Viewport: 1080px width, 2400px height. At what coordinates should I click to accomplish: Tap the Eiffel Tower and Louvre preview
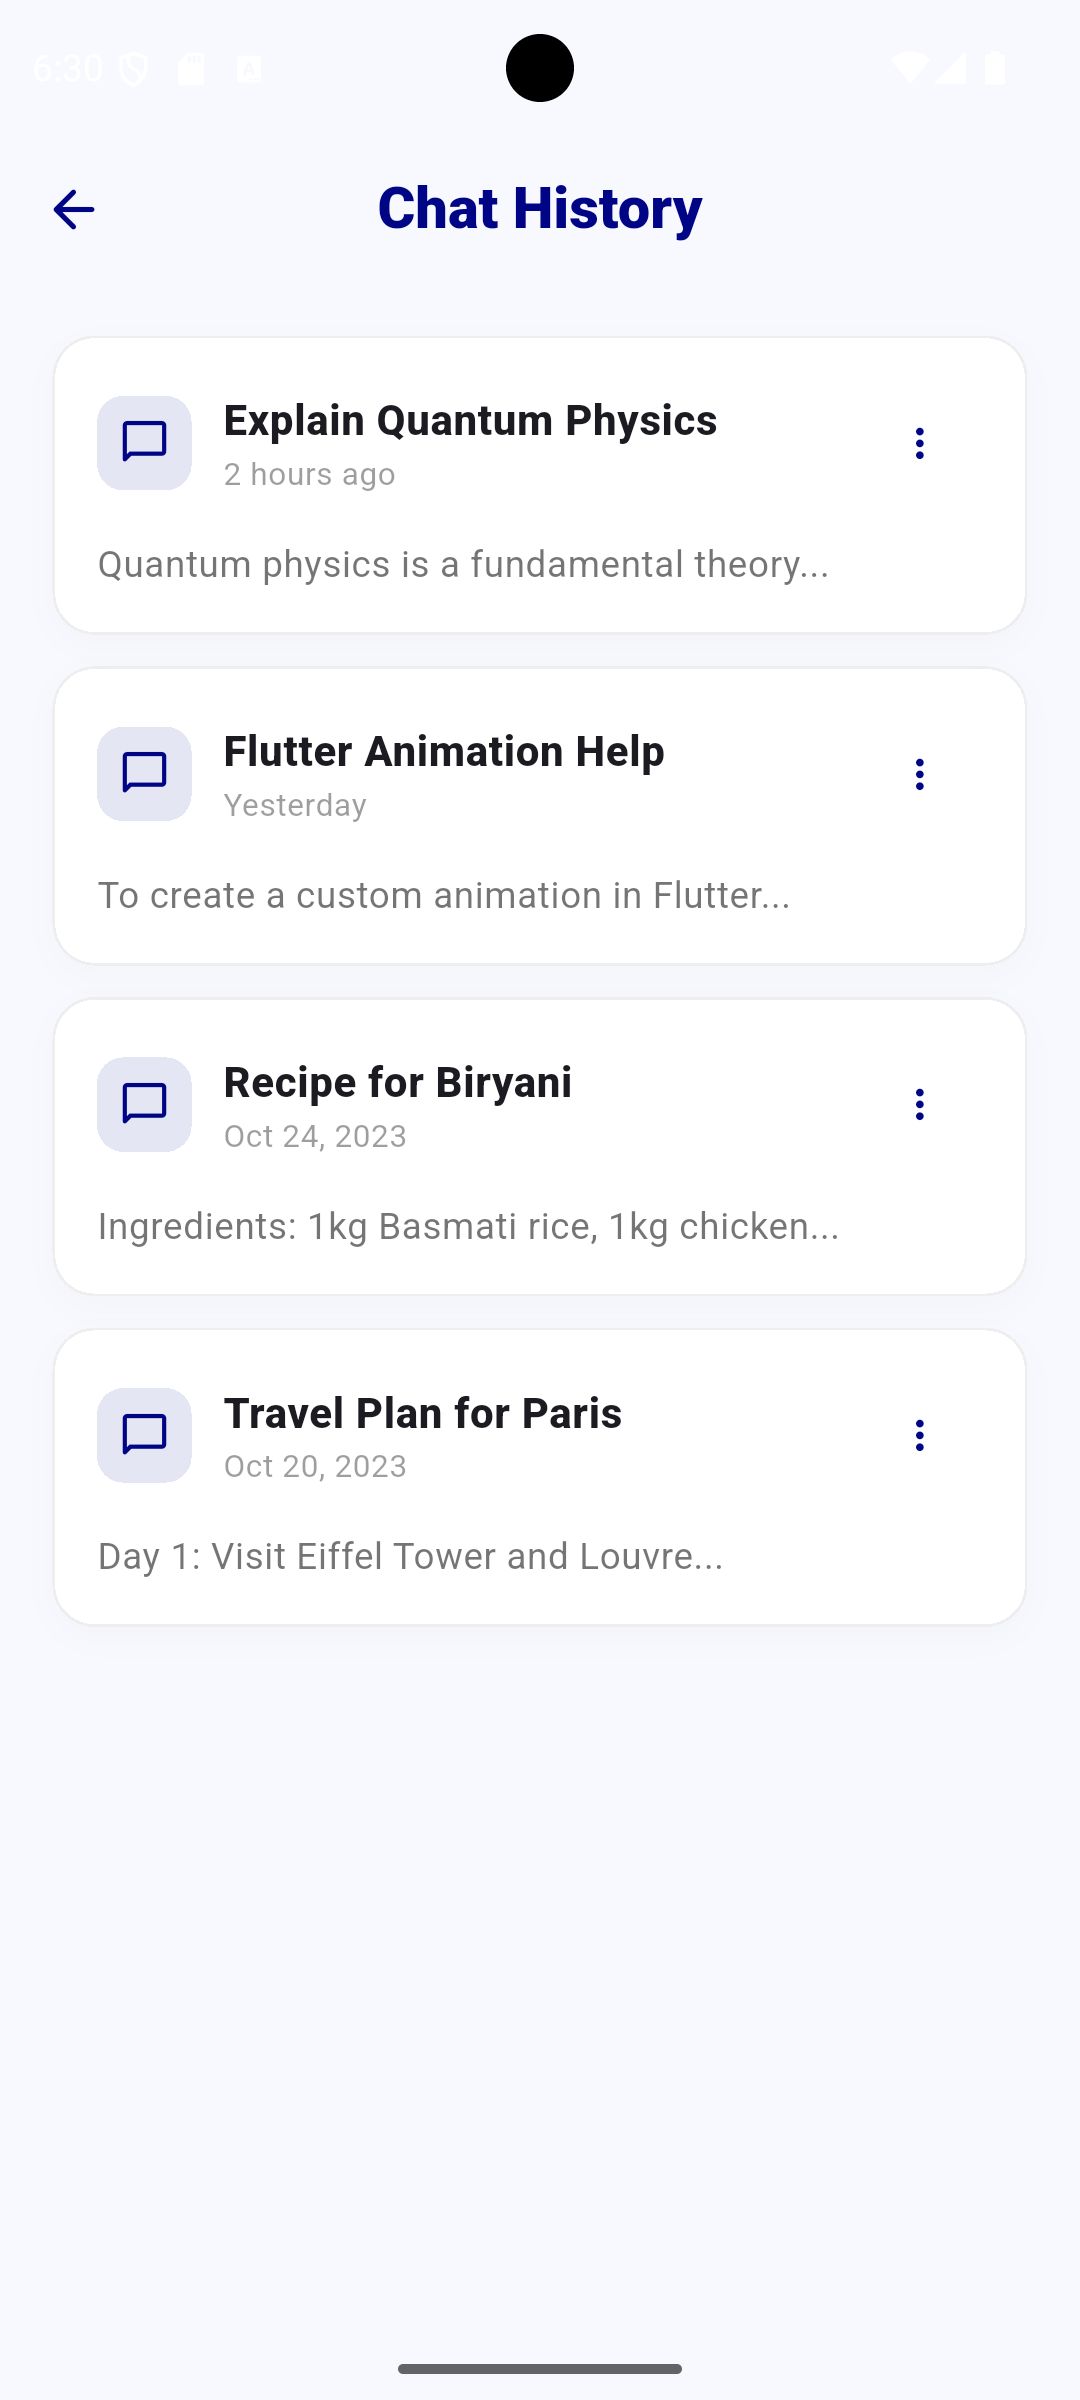click(410, 1557)
